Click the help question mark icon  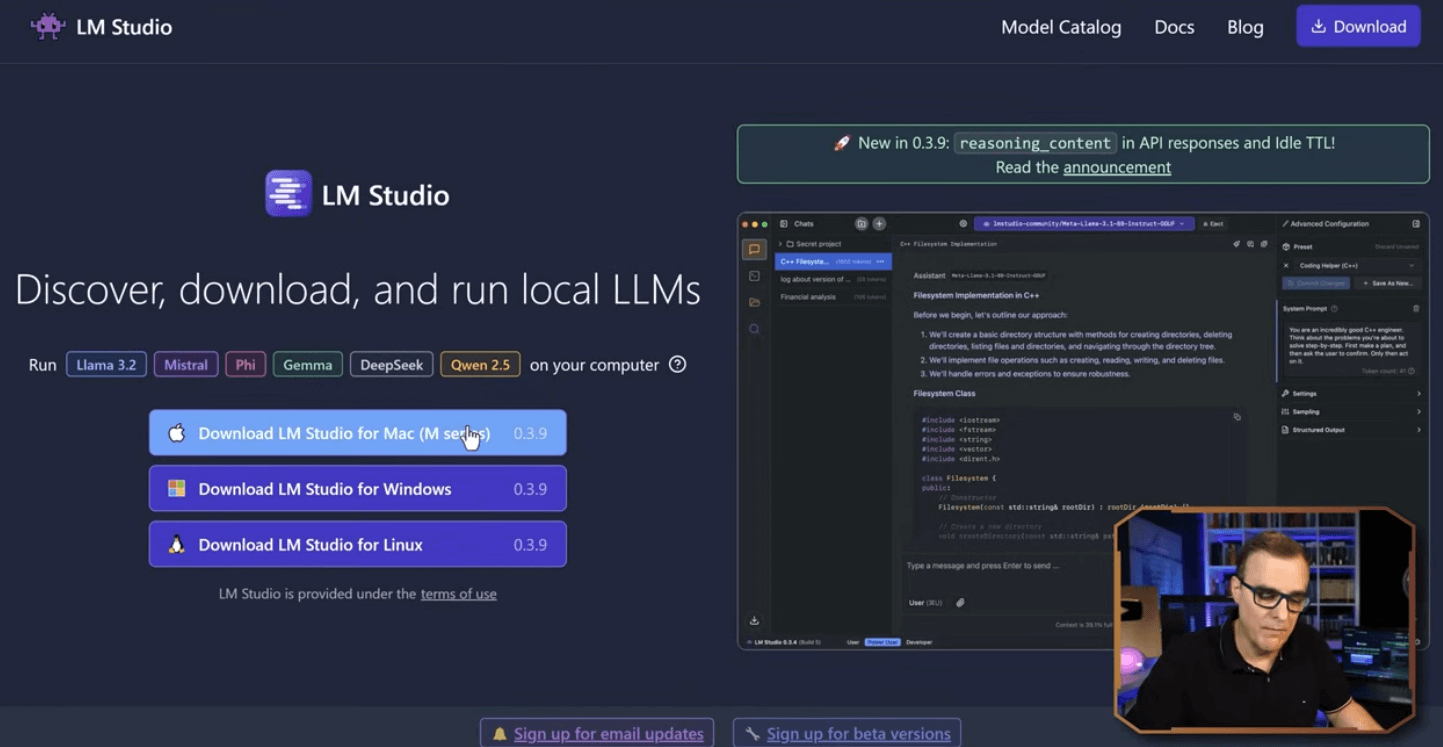[x=677, y=364]
